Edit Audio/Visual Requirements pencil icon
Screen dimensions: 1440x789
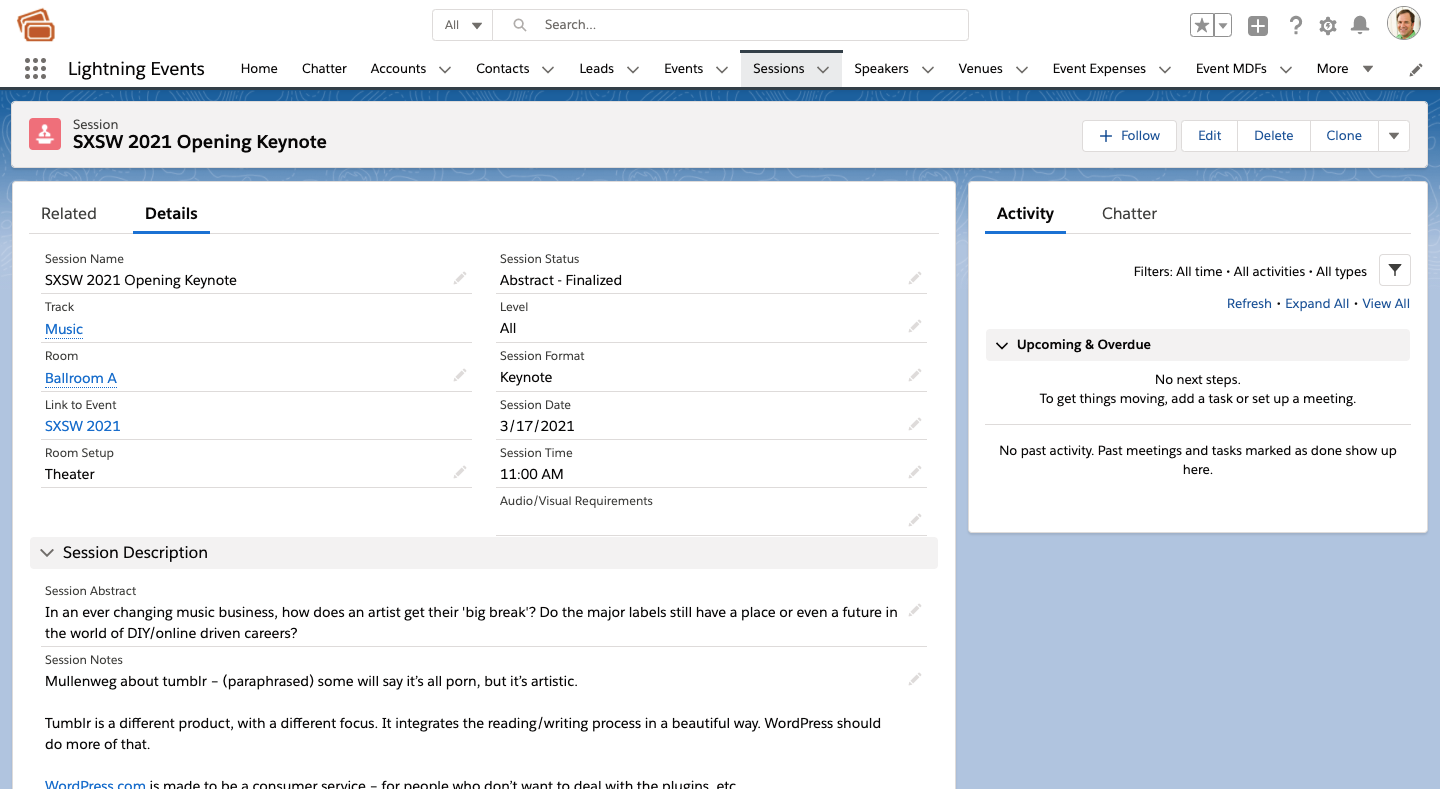915,520
